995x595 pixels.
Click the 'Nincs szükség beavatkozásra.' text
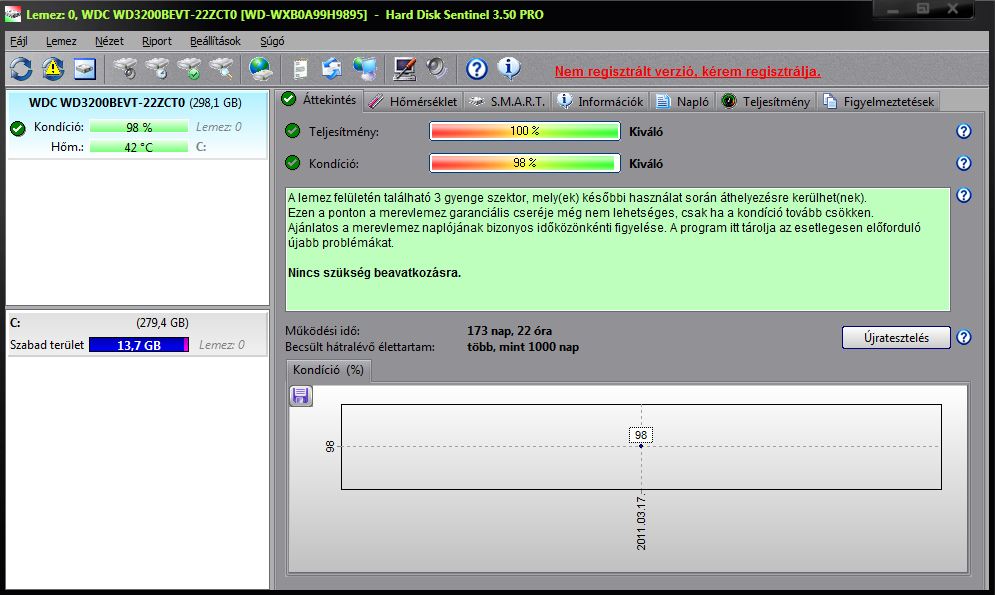(374, 273)
